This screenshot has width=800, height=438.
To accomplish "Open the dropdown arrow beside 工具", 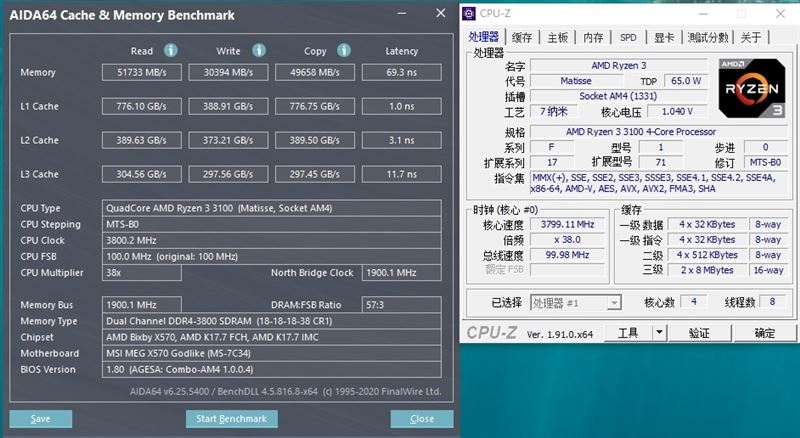I will tap(659, 333).
